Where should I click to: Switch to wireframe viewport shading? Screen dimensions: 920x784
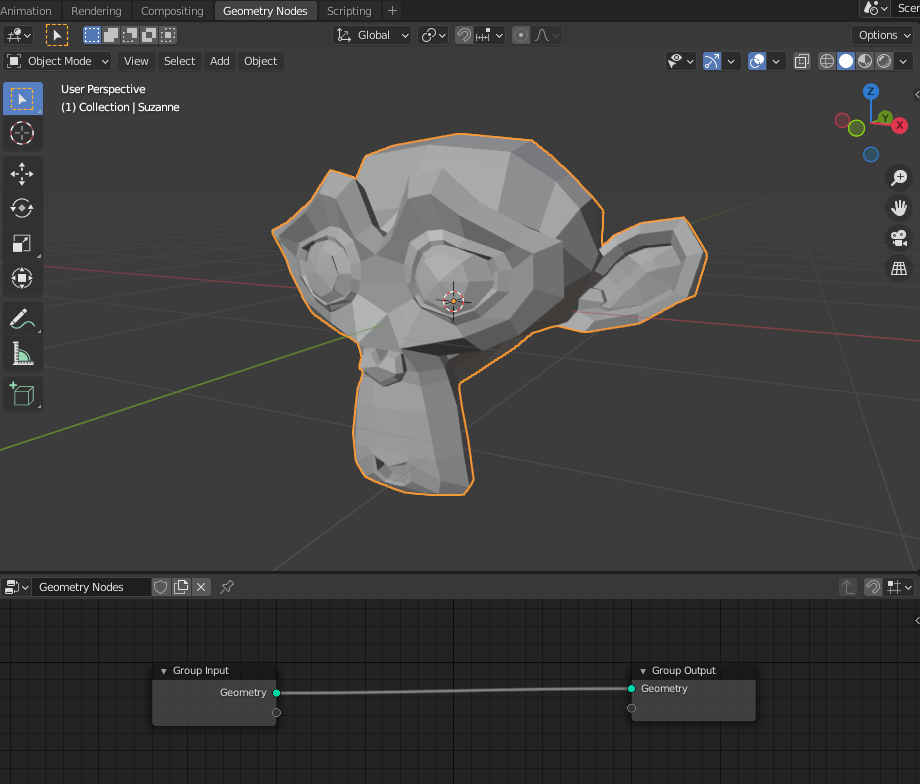(x=826, y=61)
